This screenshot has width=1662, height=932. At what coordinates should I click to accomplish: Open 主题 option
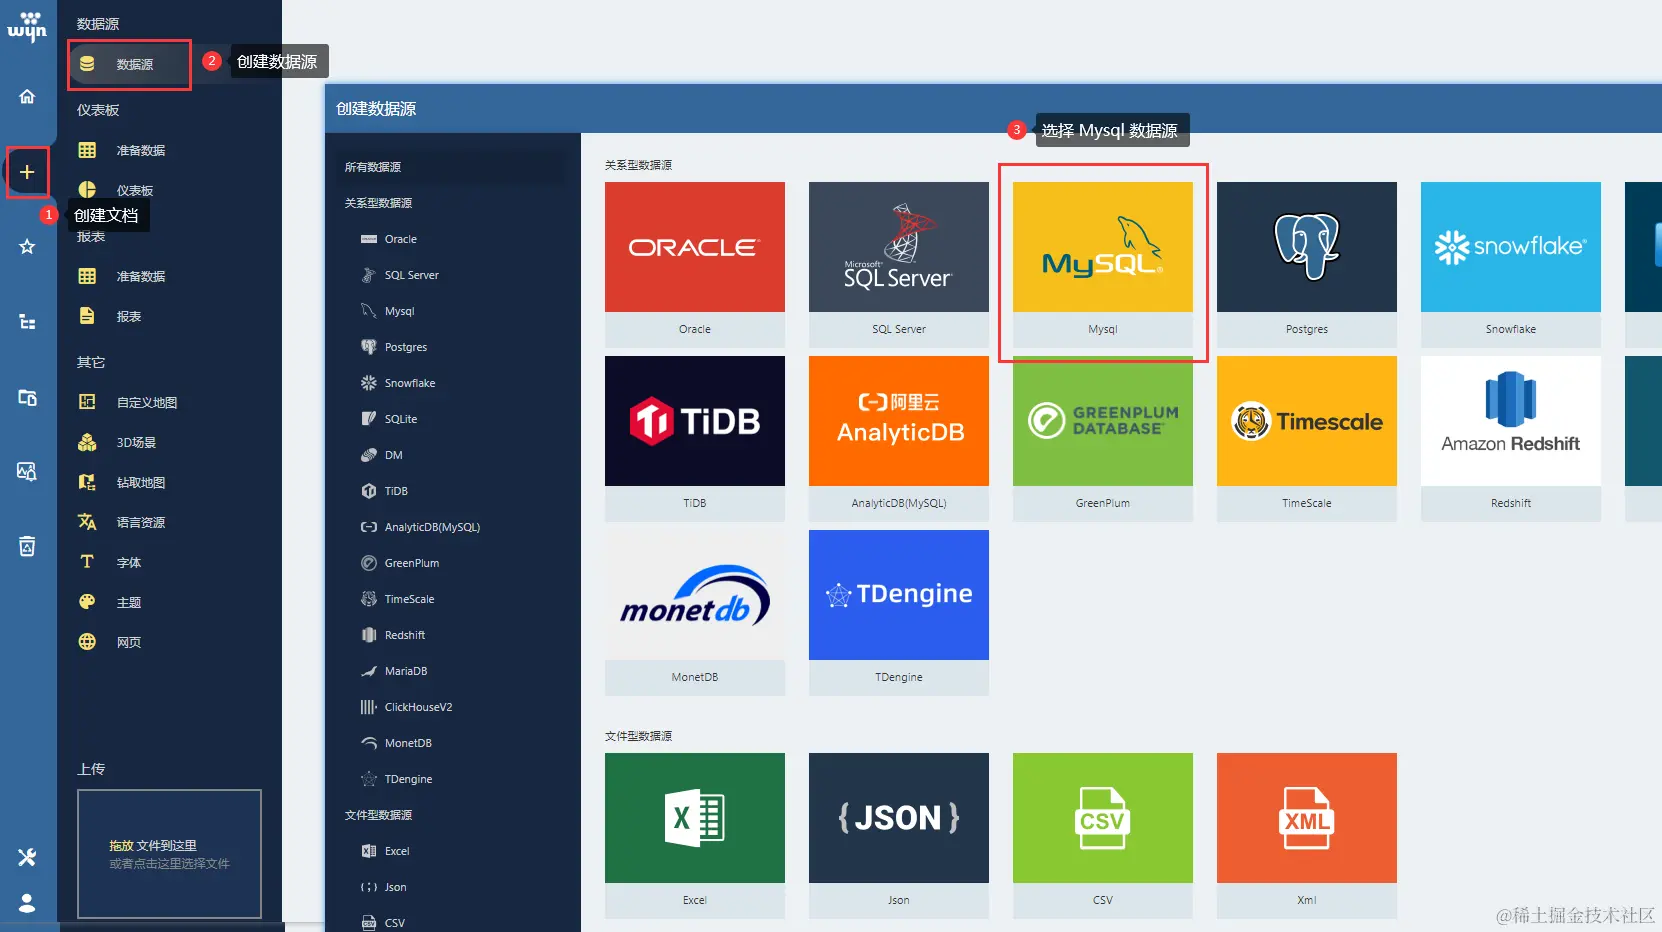pyautogui.click(x=129, y=602)
